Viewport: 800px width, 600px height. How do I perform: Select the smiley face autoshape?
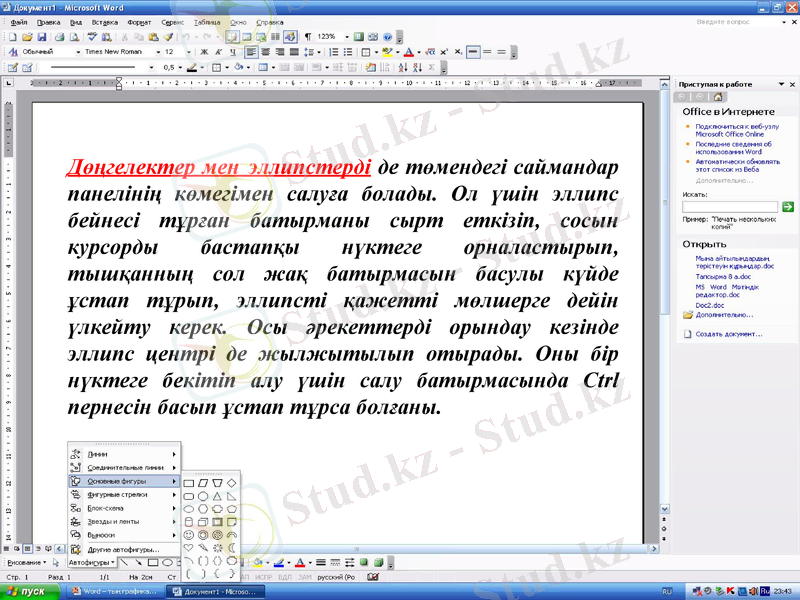pyautogui.click(x=187, y=533)
